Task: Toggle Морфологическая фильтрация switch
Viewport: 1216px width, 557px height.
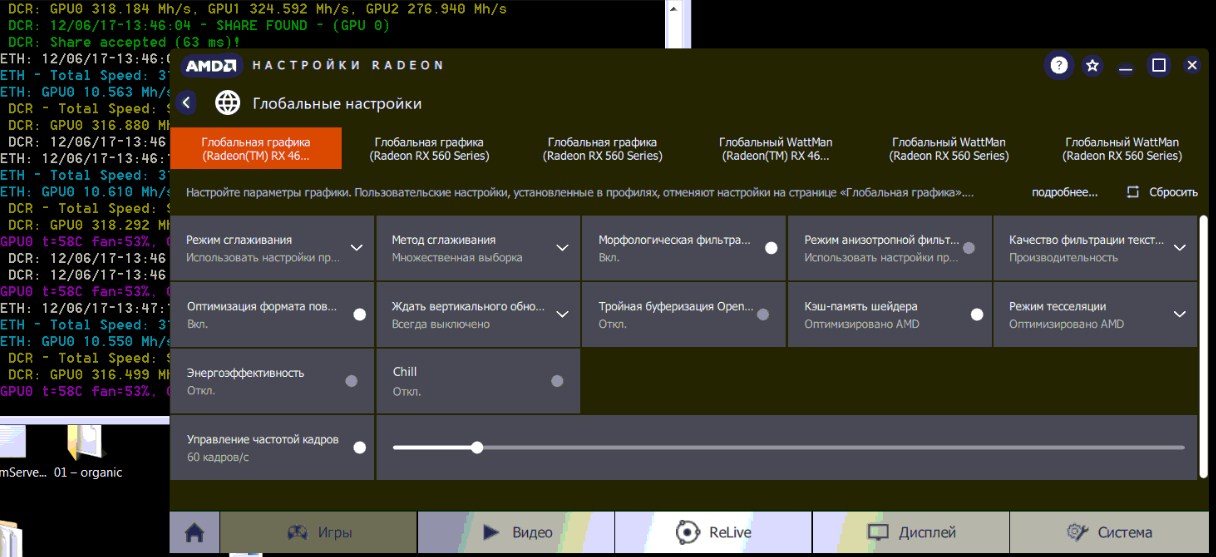Action: tap(771, 248)
